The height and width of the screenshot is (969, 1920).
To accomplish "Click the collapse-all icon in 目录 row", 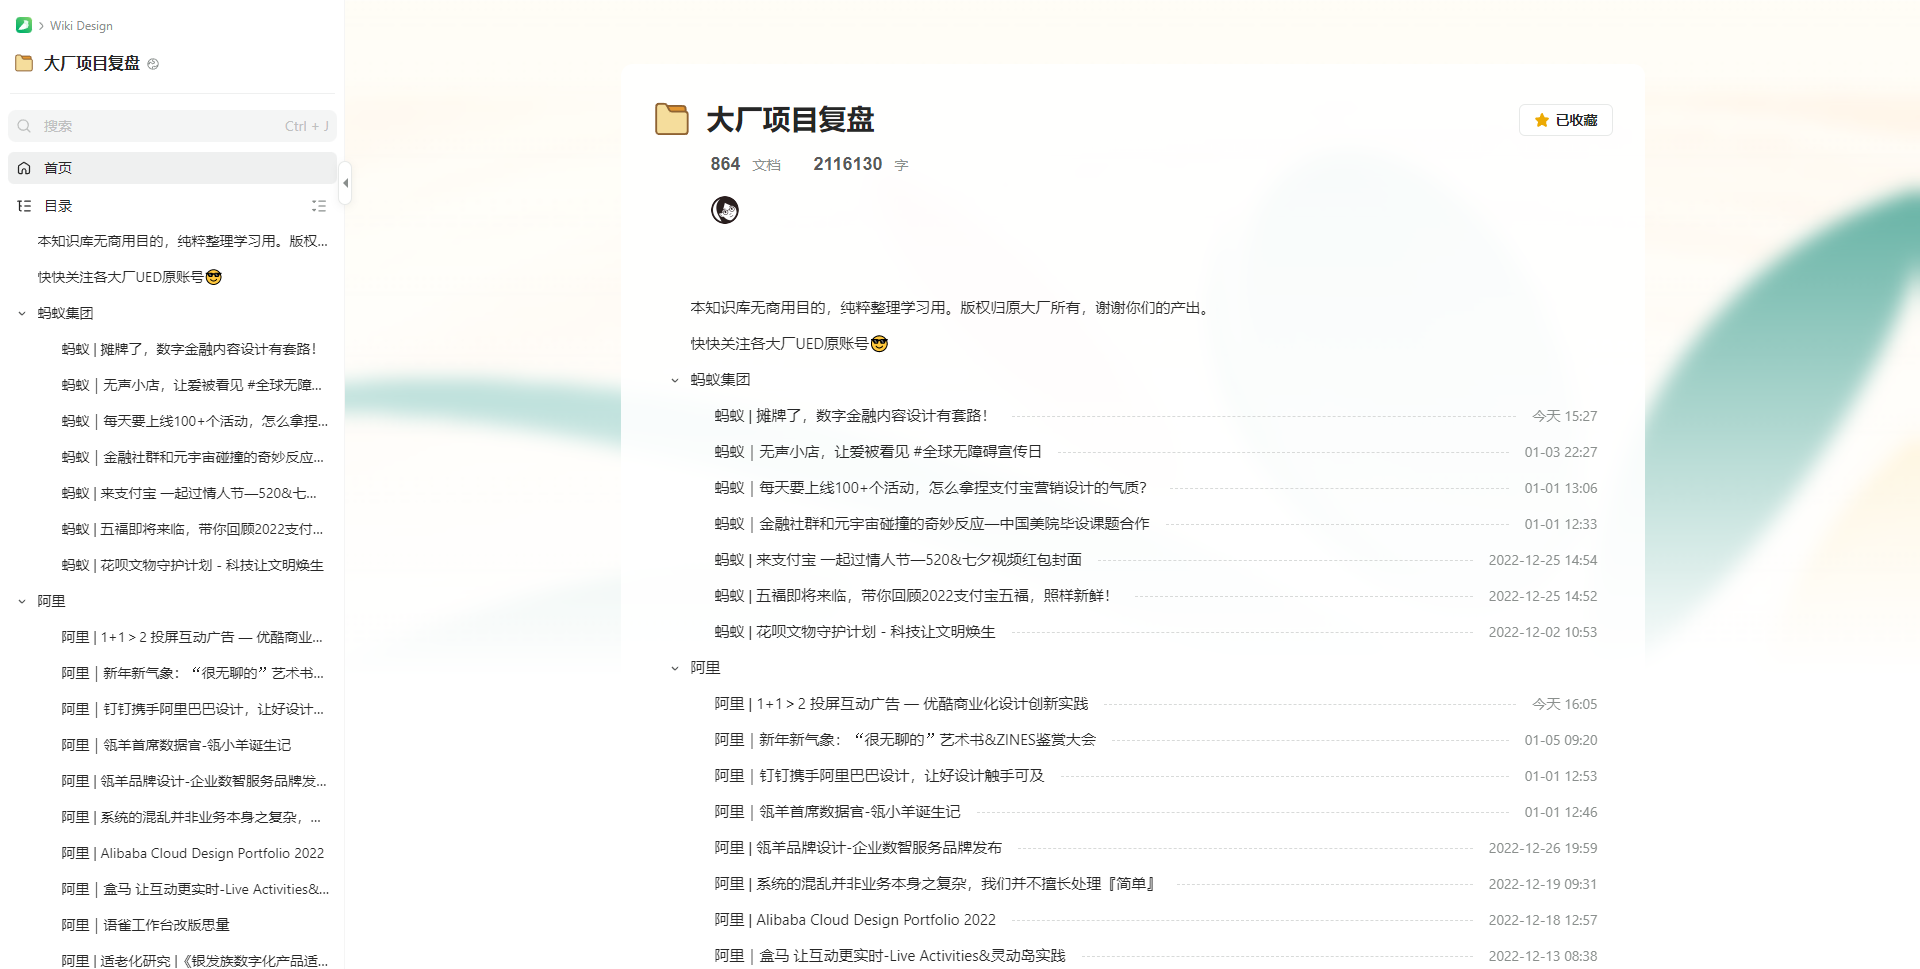I will [x=319, y=206].
